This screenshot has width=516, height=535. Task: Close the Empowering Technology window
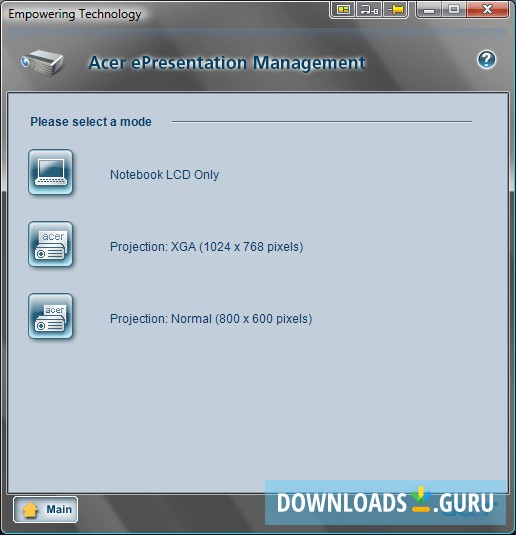487,9
